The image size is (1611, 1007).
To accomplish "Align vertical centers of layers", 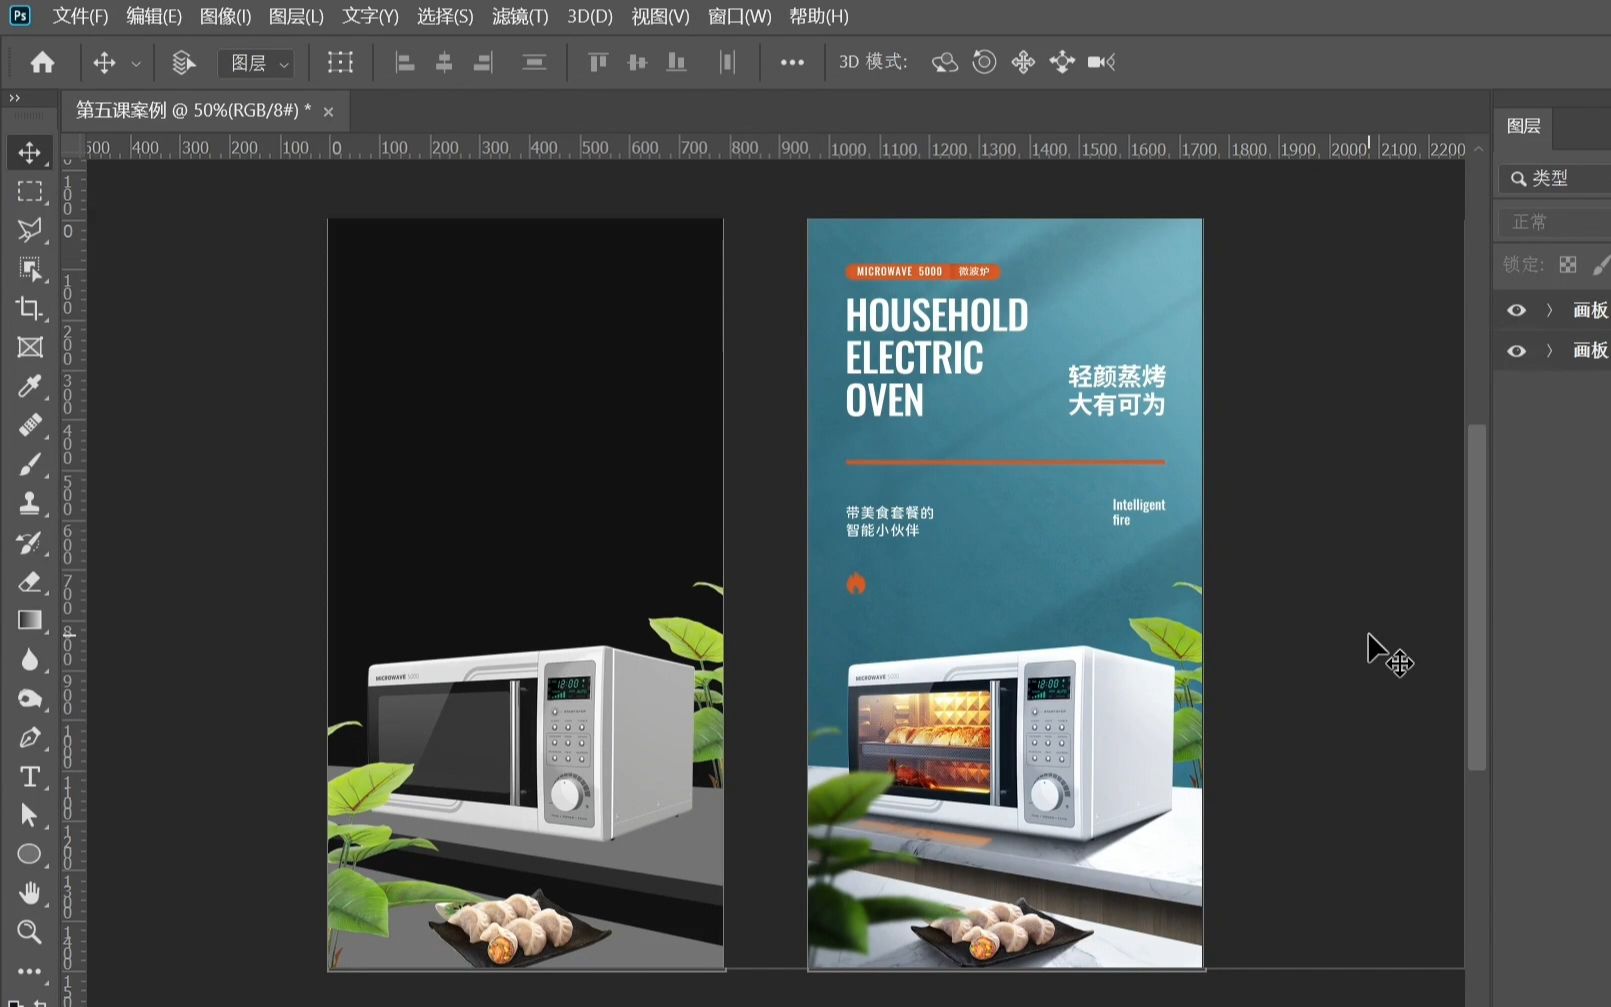I will click(637, 62).
